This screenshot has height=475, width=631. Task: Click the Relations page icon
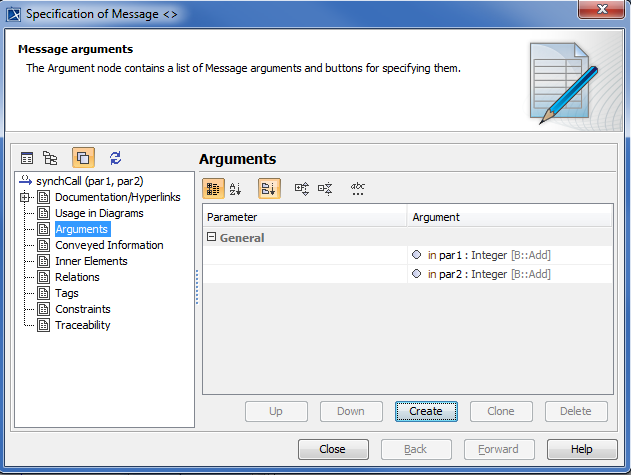(x=43, y=277)
